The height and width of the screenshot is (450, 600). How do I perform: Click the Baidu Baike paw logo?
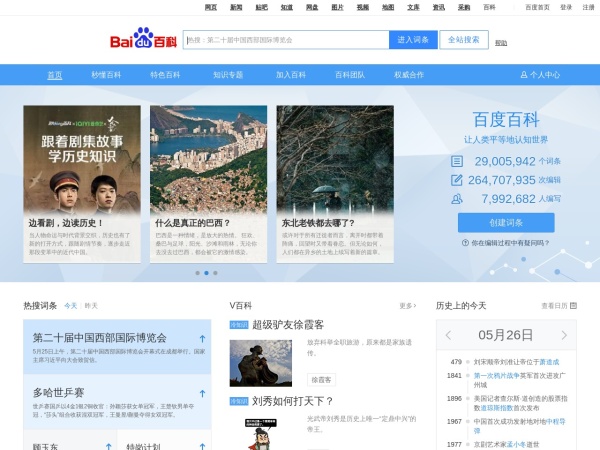(143, 38)
